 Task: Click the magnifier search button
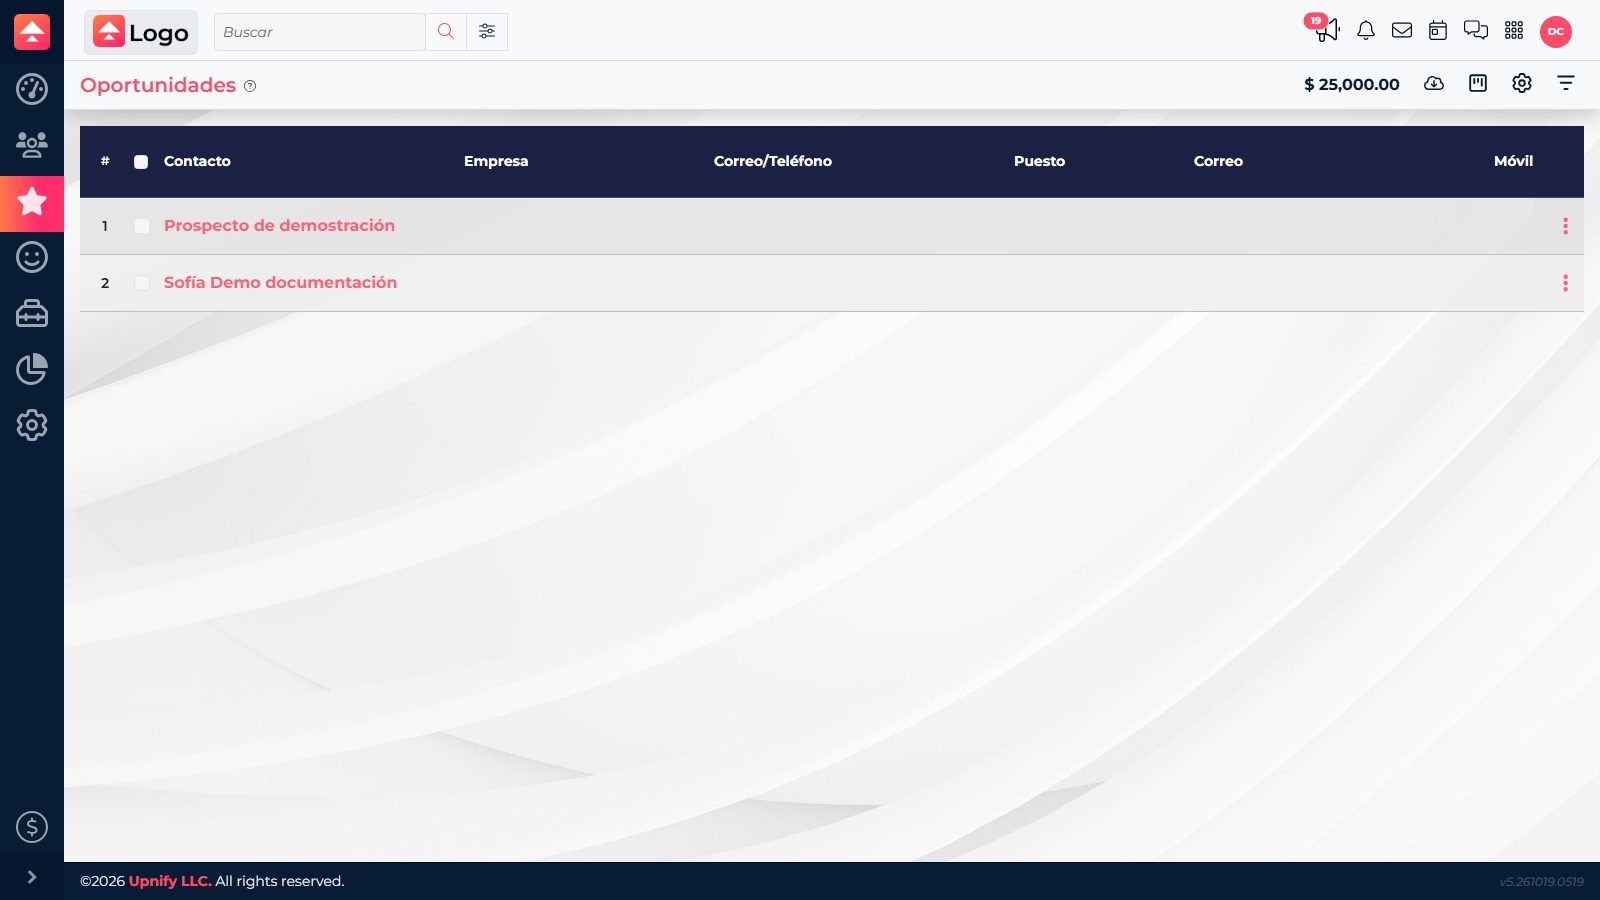[x=446, y=32]
